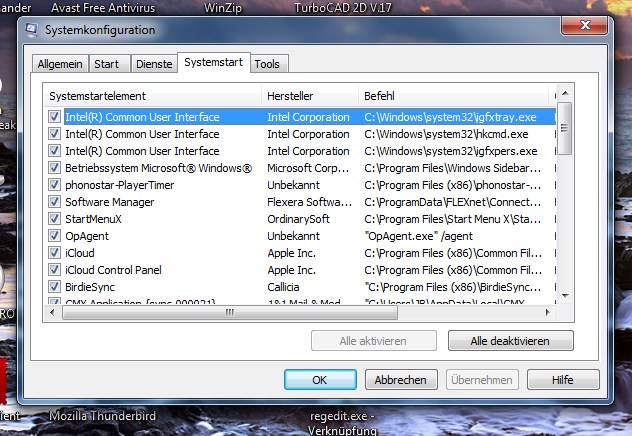Select the Callicia manufacturer cell

283,287
